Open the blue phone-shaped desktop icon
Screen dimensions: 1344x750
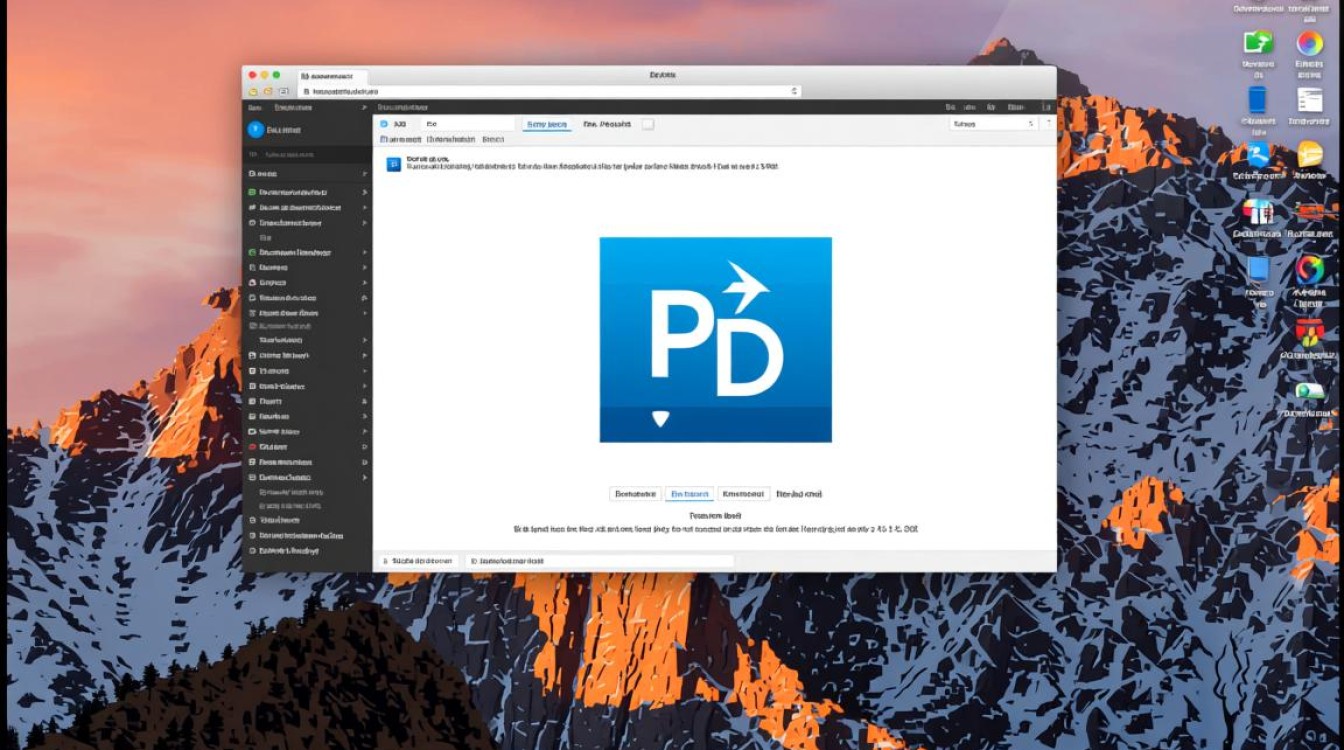pyautogui.click(x=1257, y=100)
